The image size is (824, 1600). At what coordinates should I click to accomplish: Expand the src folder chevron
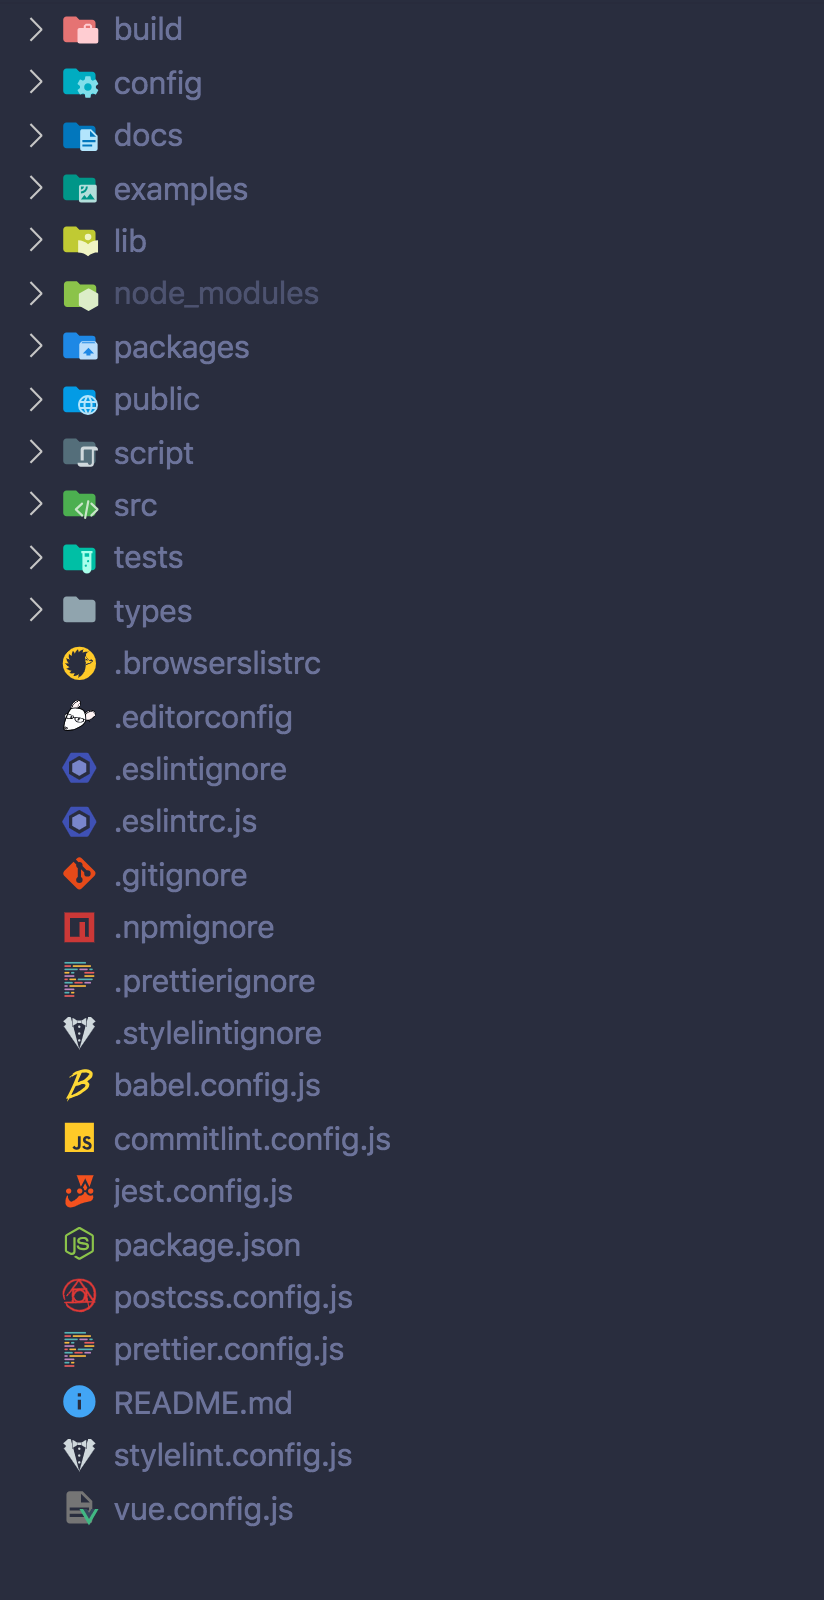[x=36, y=504]
